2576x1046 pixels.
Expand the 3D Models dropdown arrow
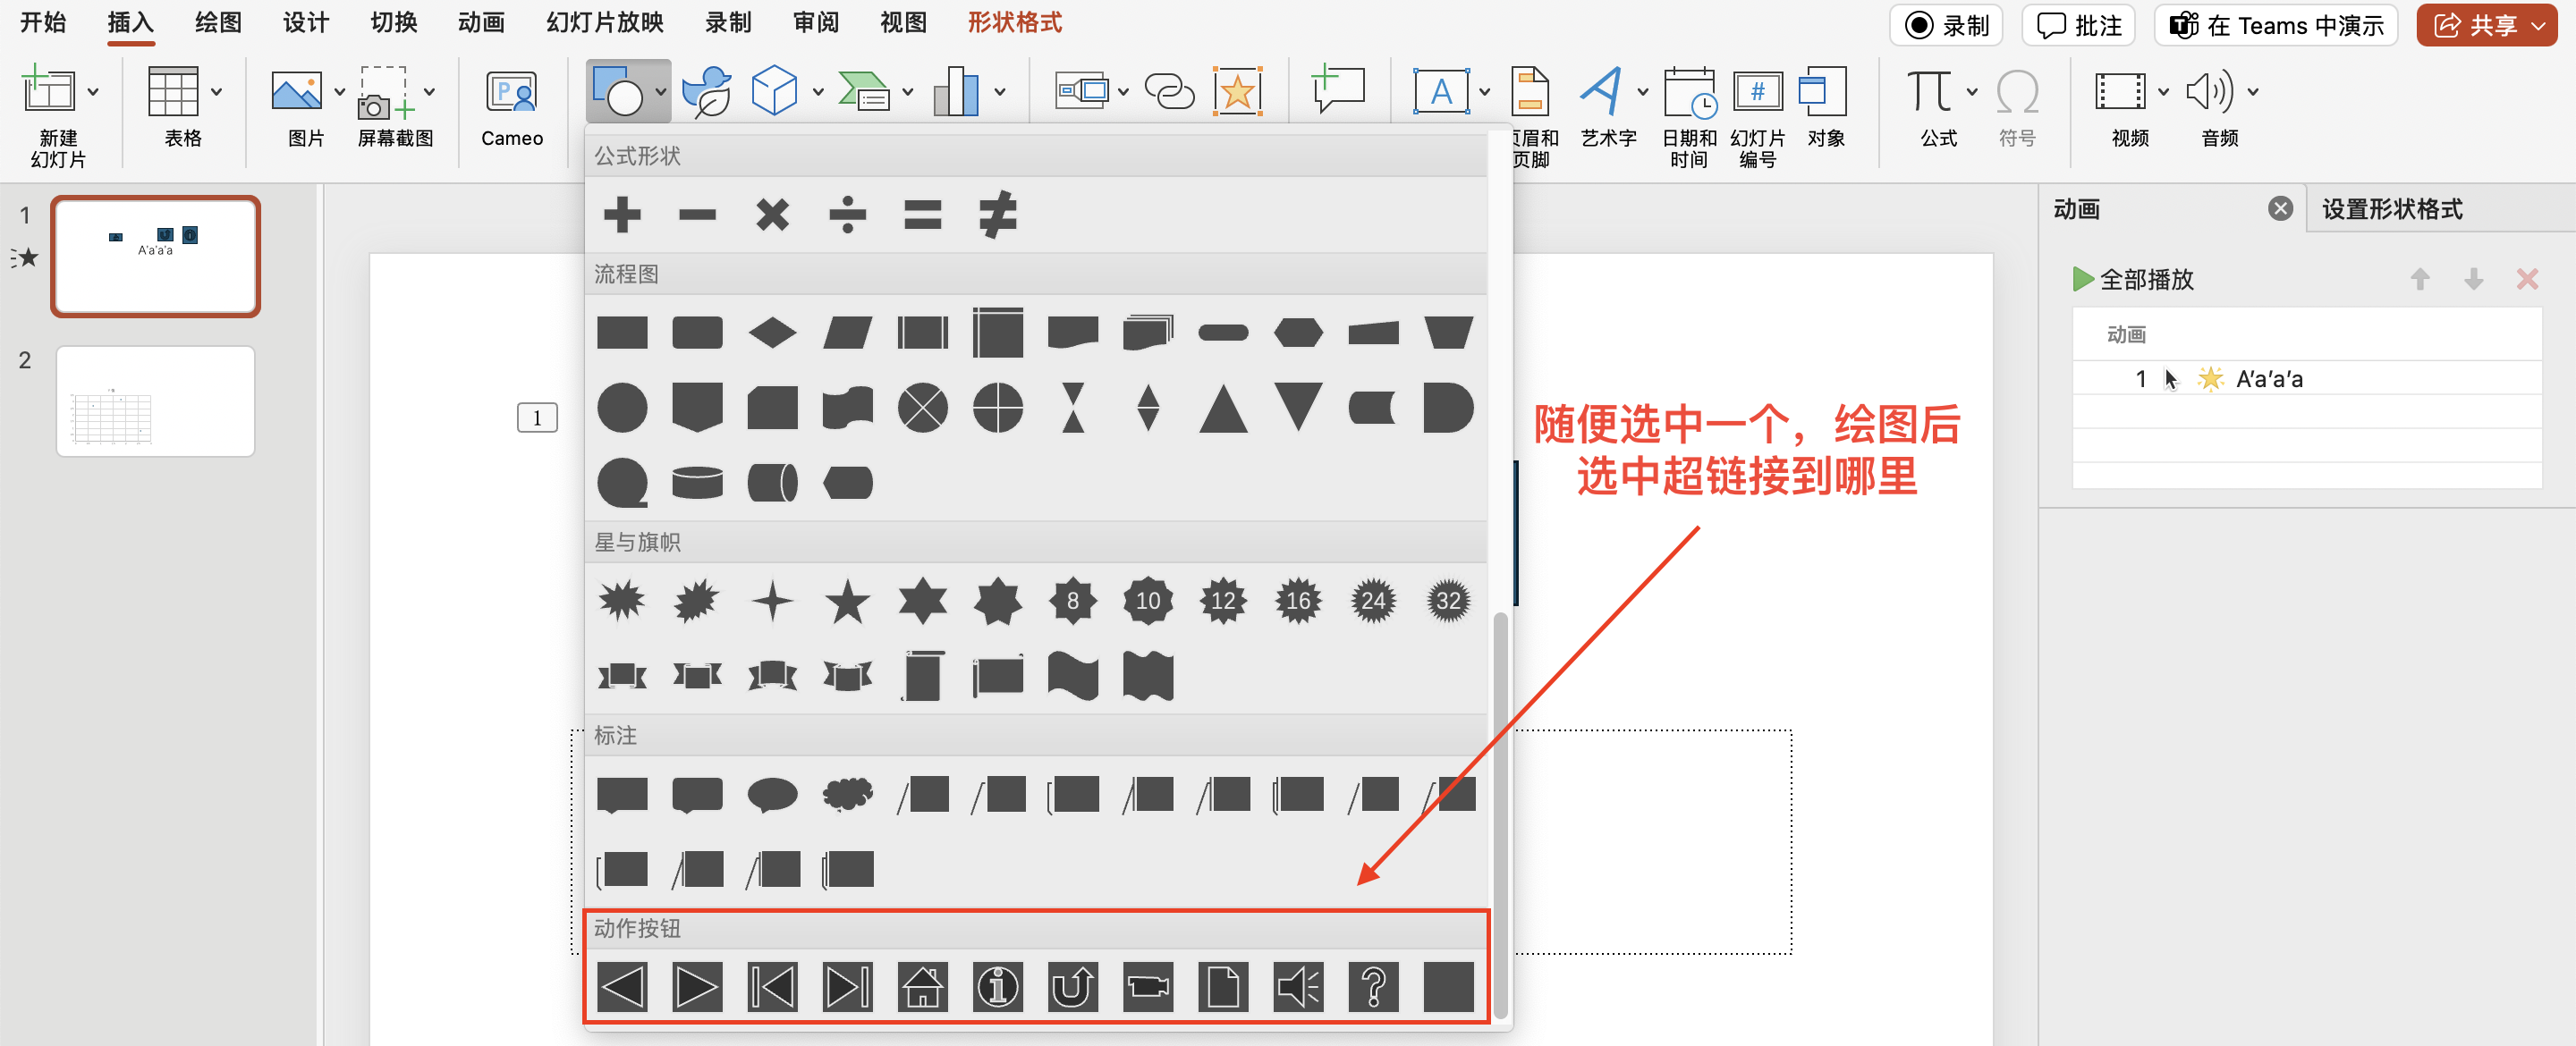[817, 92]
